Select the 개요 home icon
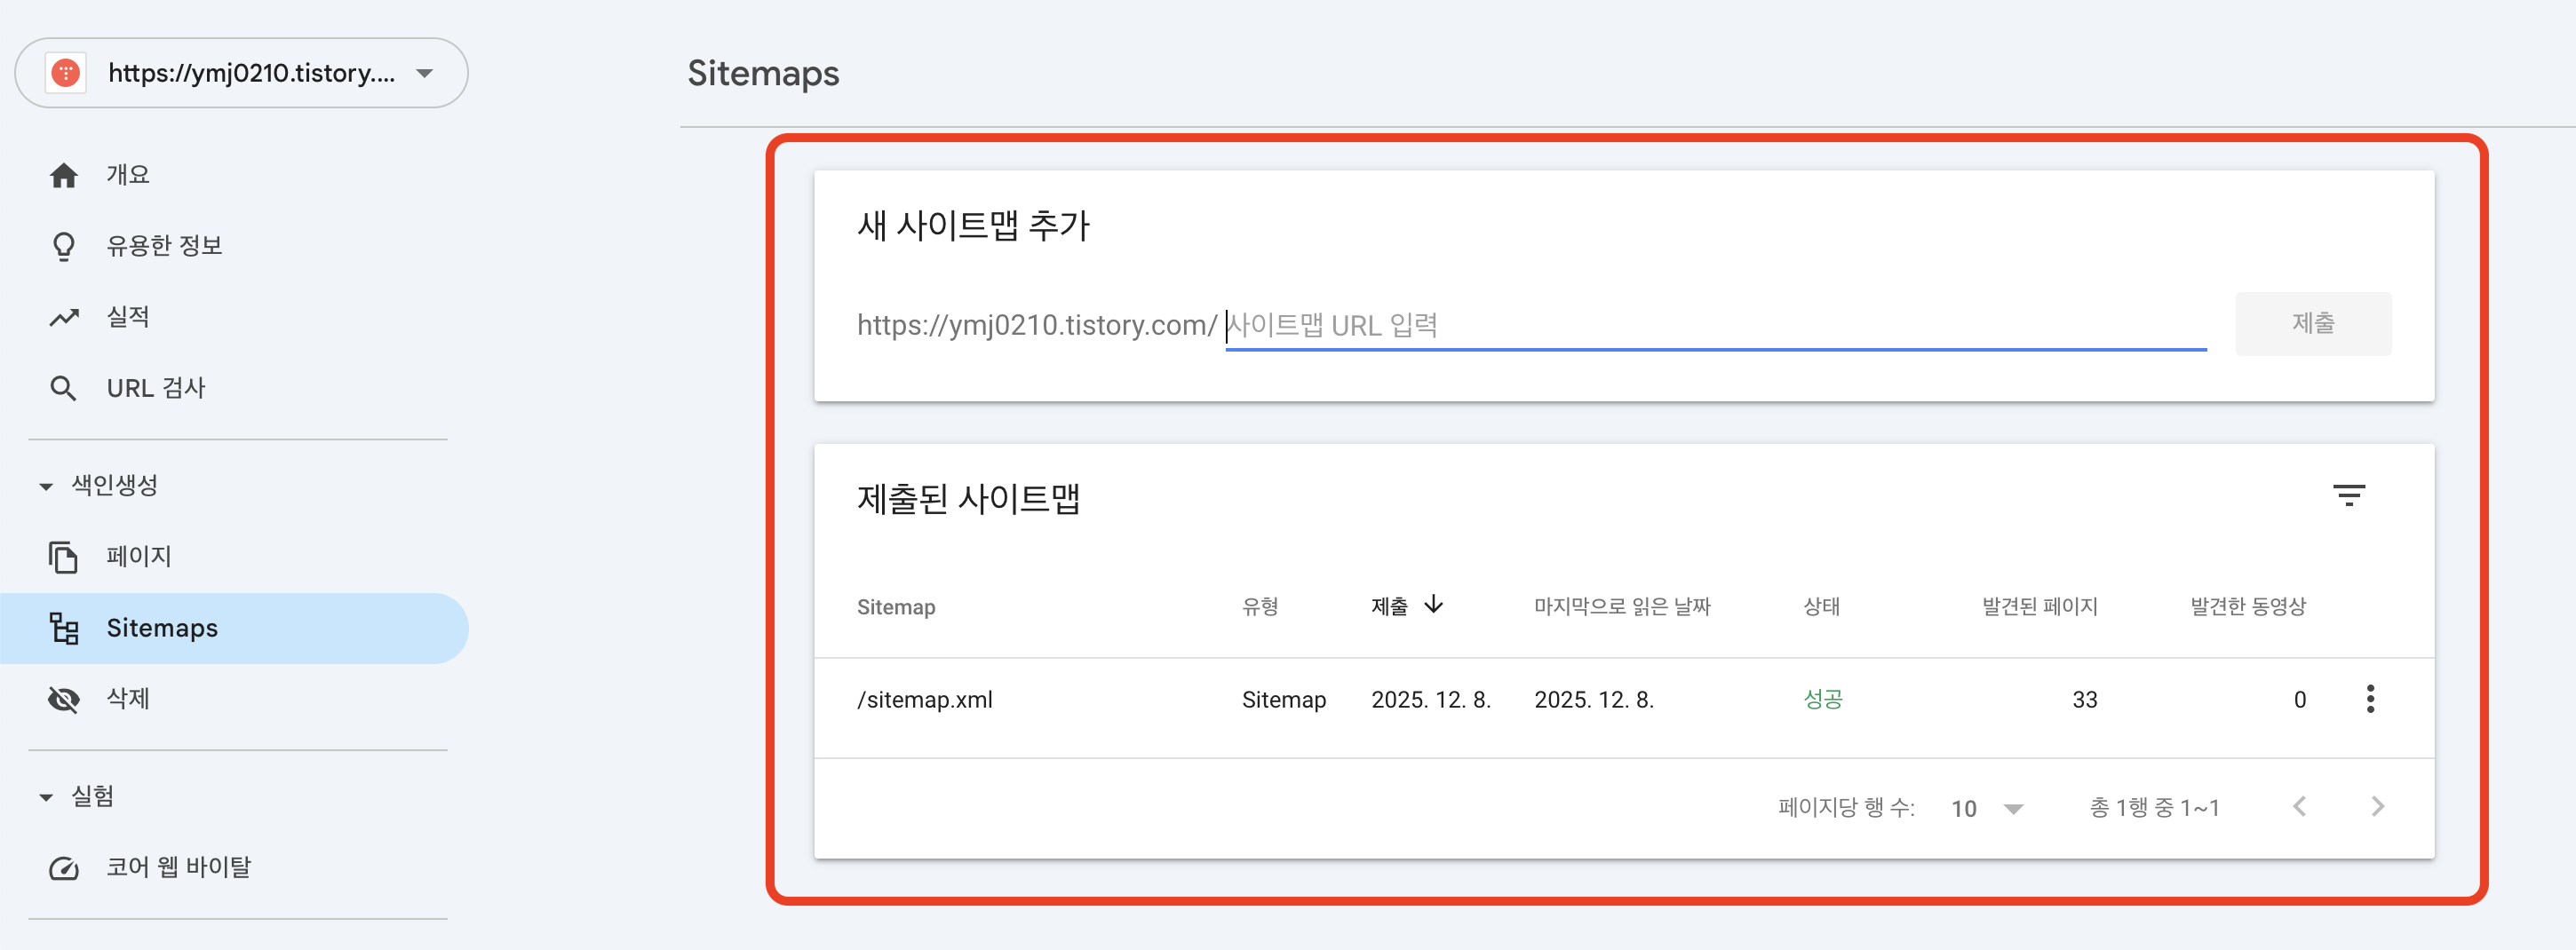Screen dimensions: 2576x950 pyautogui.click(x=64, y=173)
